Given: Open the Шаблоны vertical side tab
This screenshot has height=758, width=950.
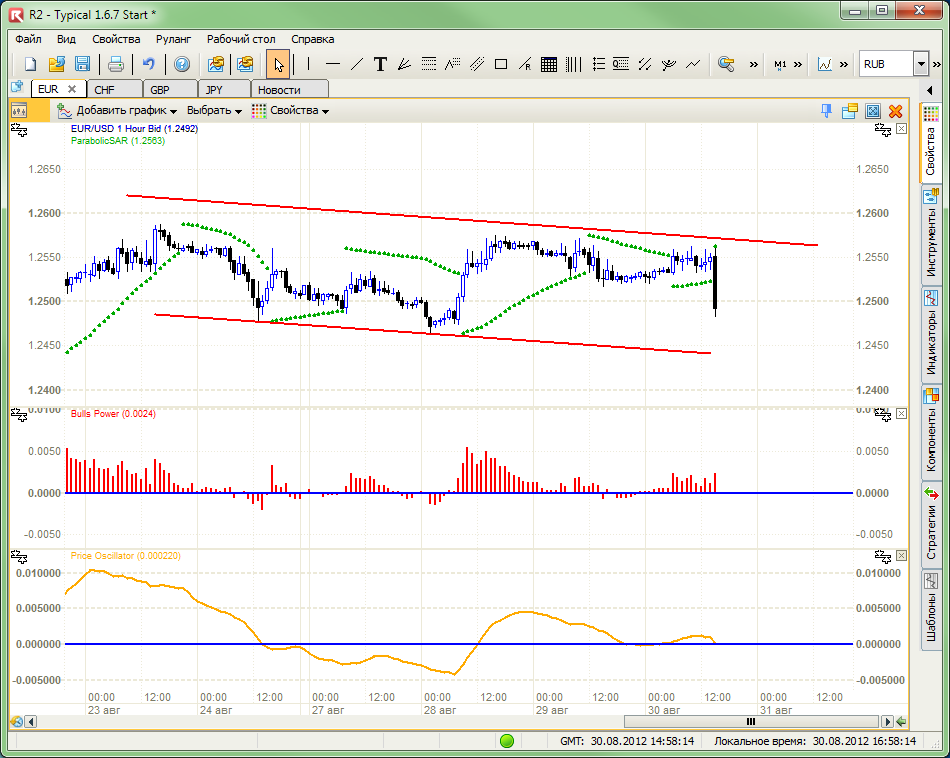Looking at the screenshot, I should point(931,610).
